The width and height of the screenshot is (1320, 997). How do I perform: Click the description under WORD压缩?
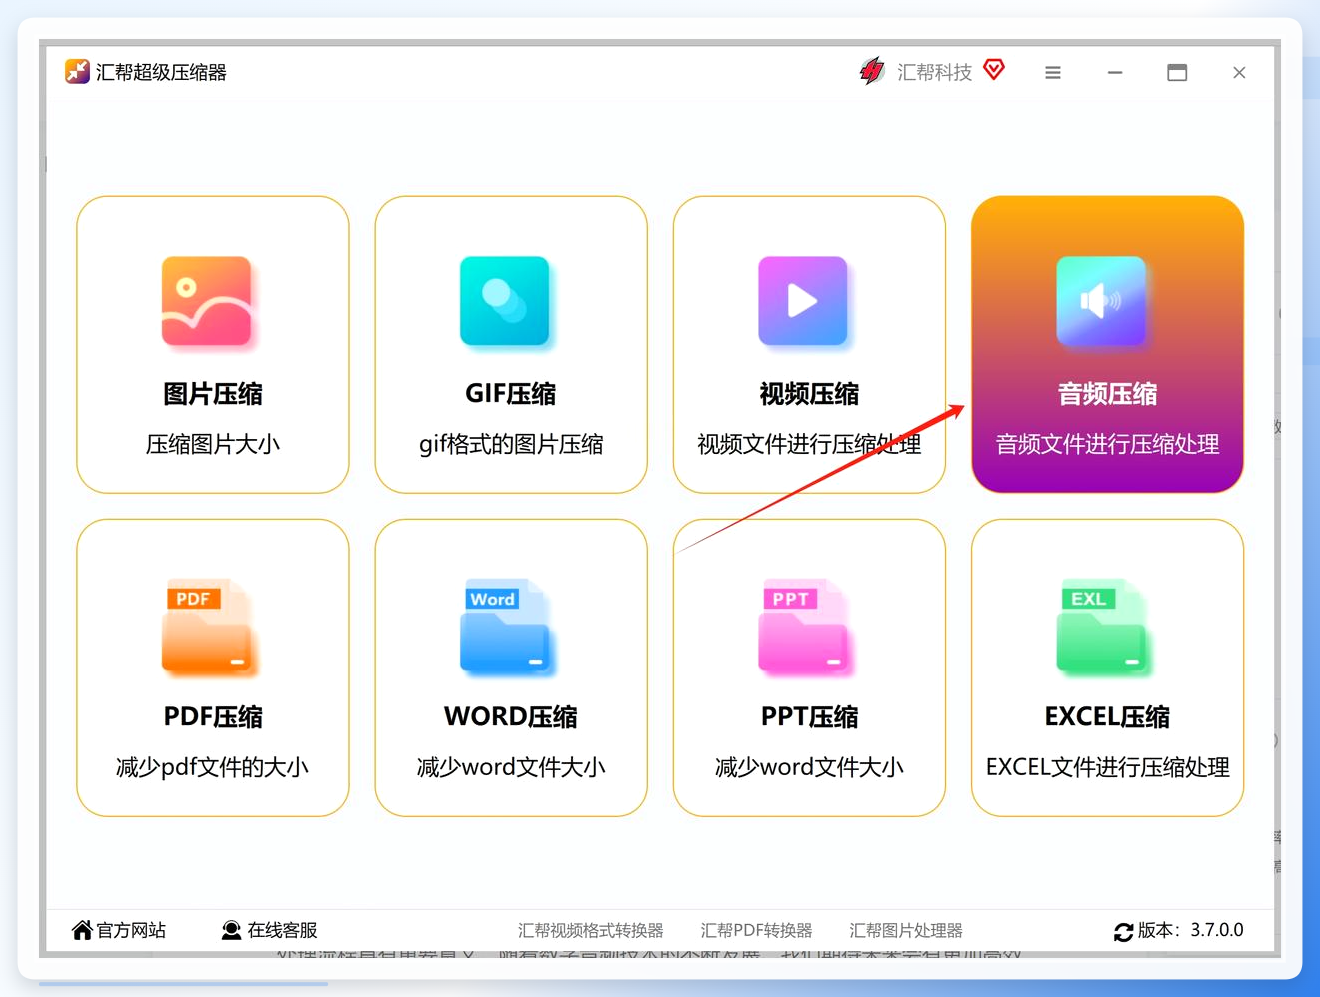[511, 767]
